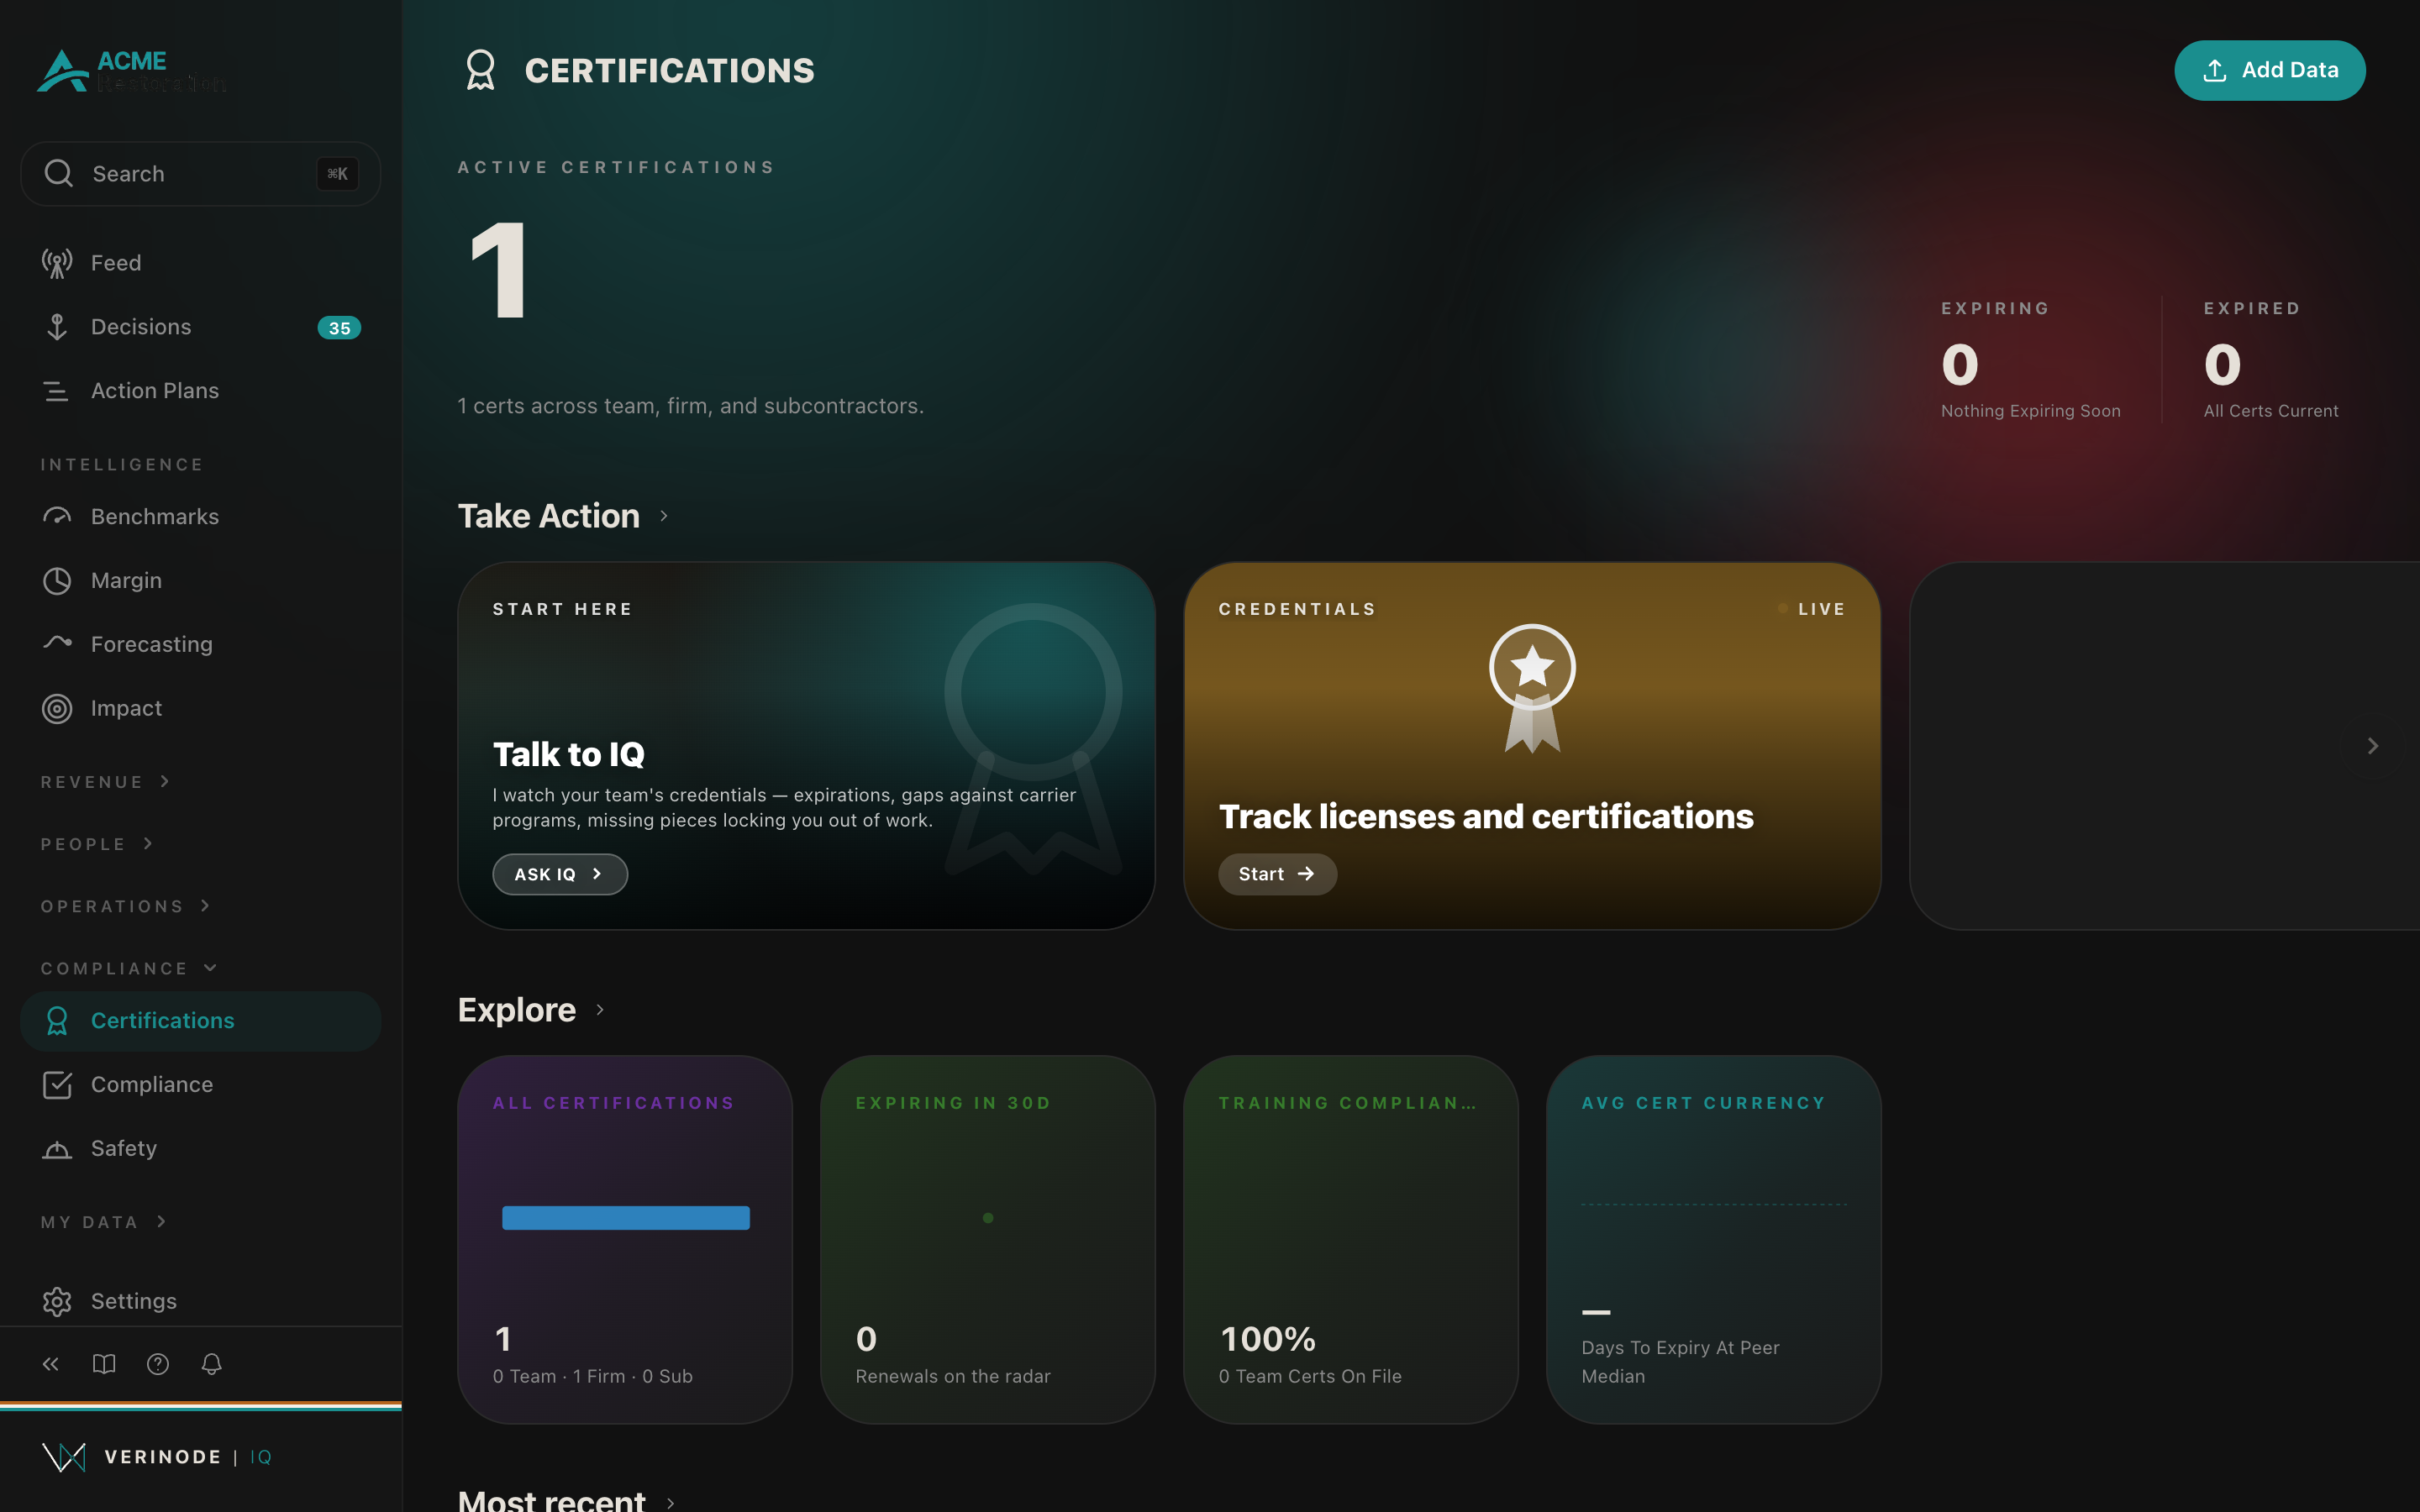This screenshot has width=2420, height=1512.
Task: Open the Explore section chevron
Action: click(600, 1010)
